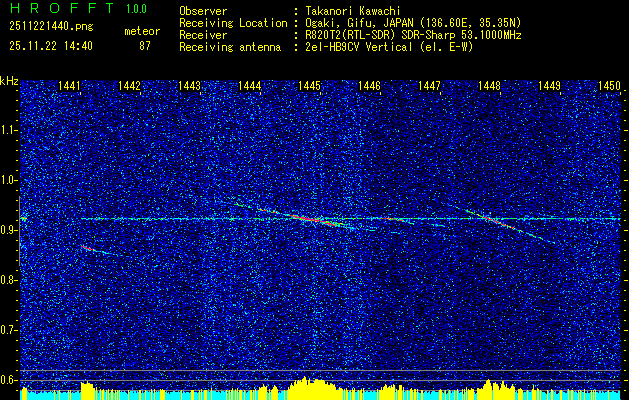
Task: Click the 1441 time axis label
Action: click(x=69, y=86)
